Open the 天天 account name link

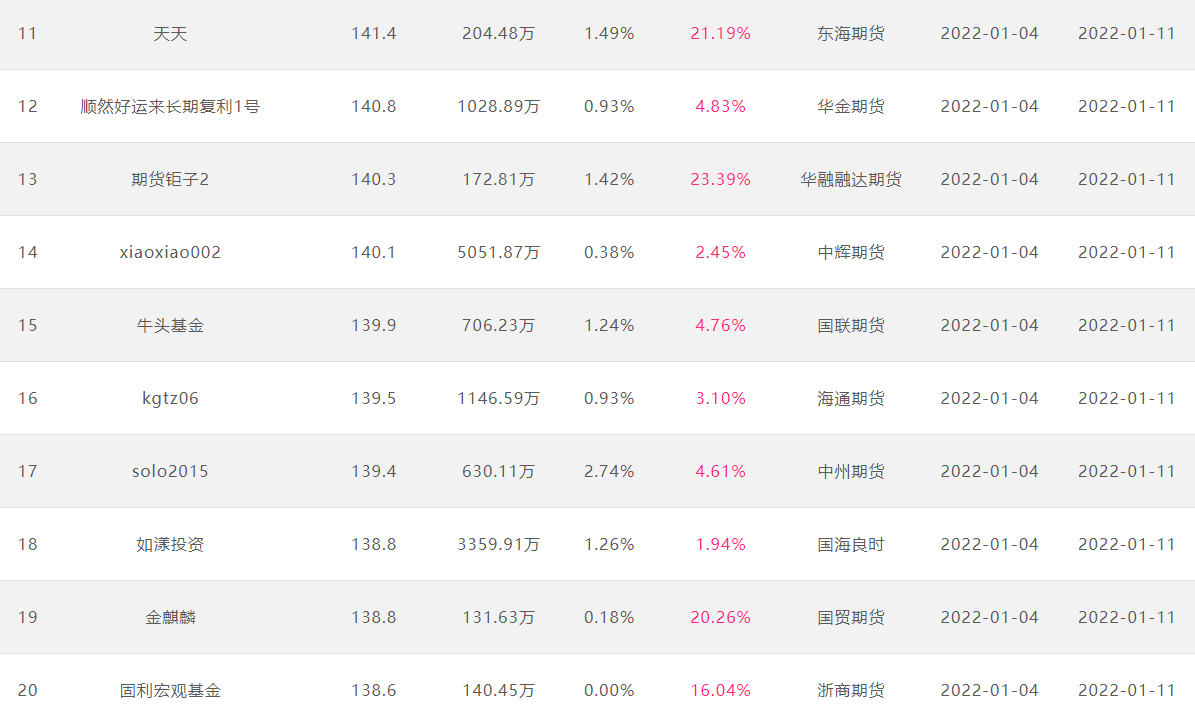(x=170, y=34)
